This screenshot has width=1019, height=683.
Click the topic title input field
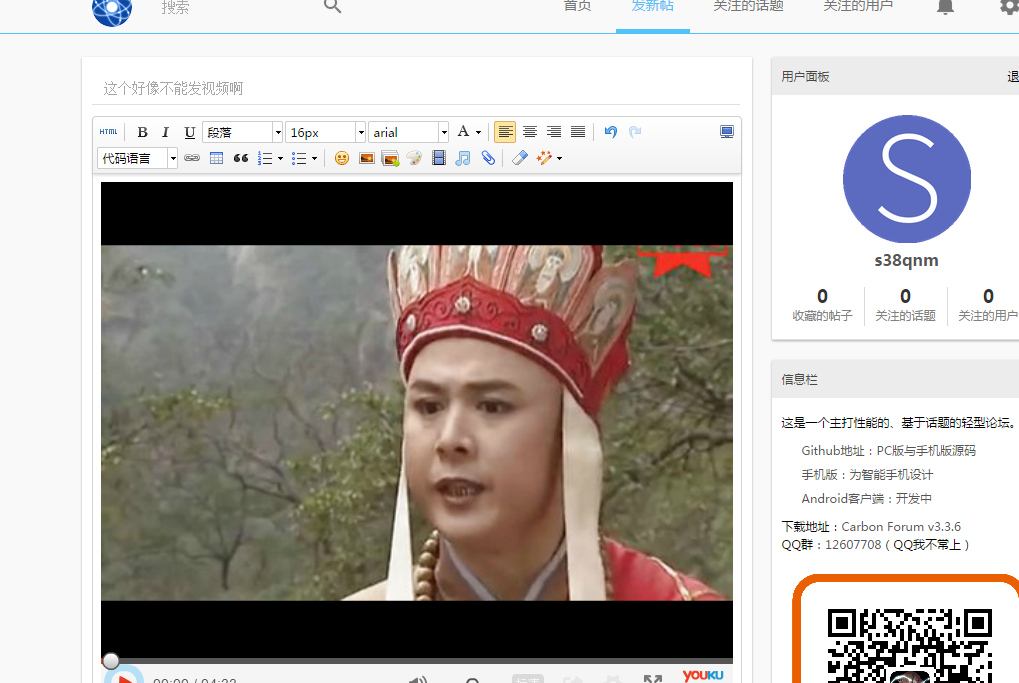[416, 88]
